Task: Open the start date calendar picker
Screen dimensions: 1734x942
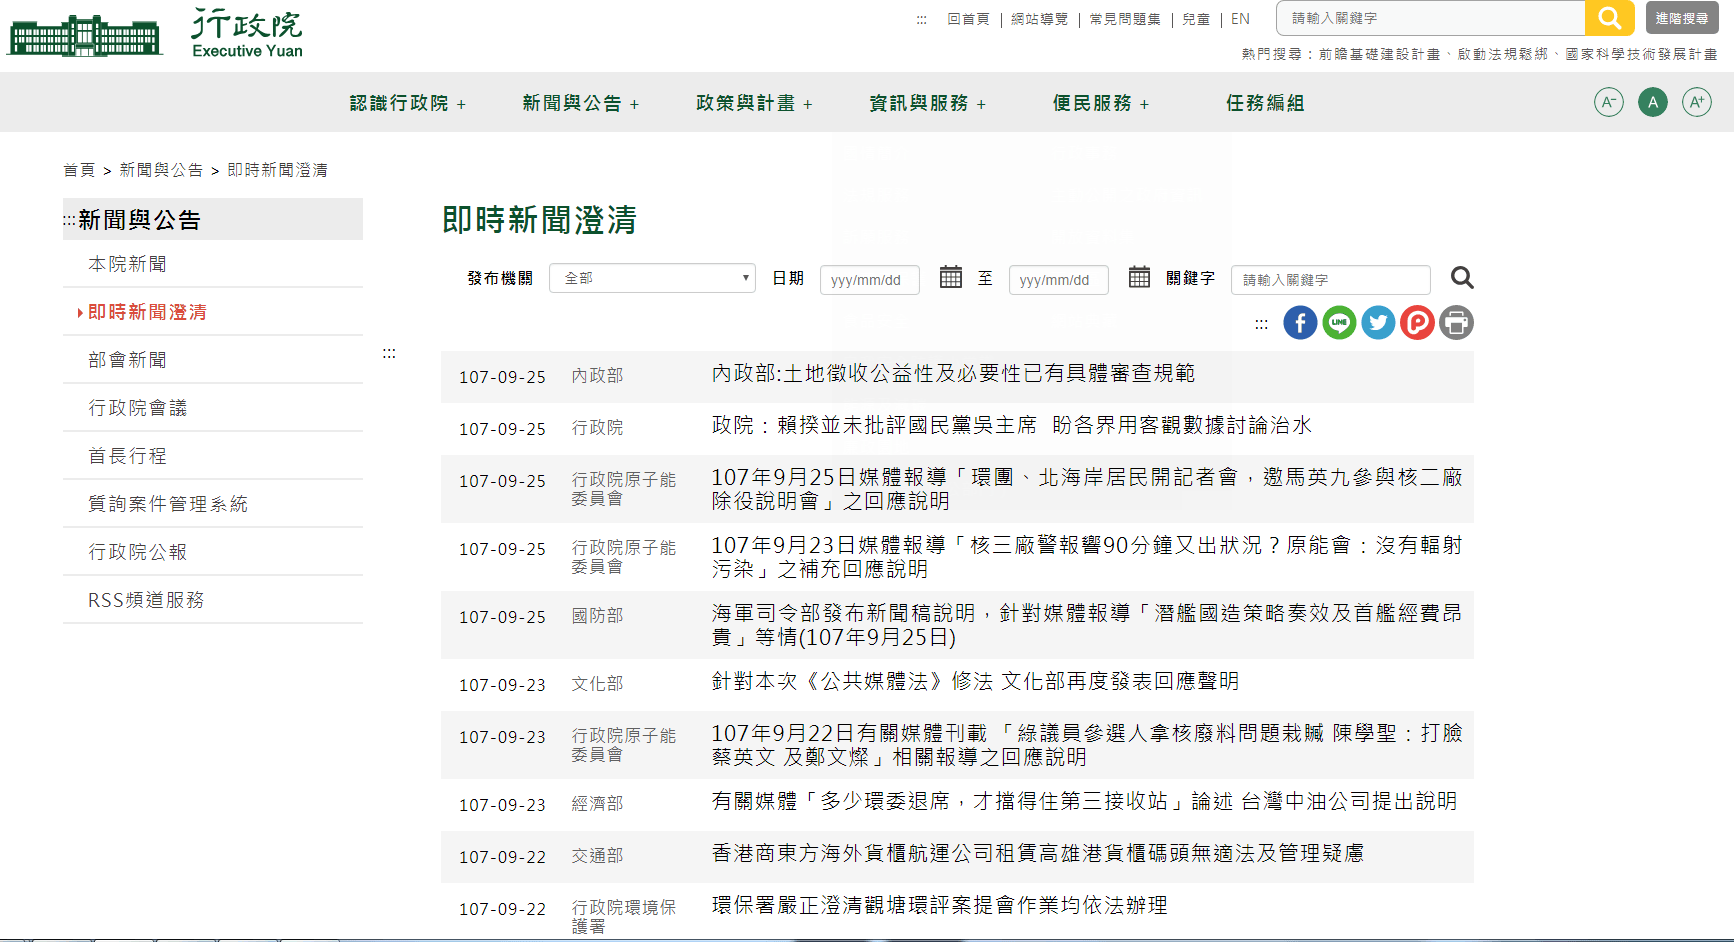Action: pyautogui.click(x=950, y=277)
